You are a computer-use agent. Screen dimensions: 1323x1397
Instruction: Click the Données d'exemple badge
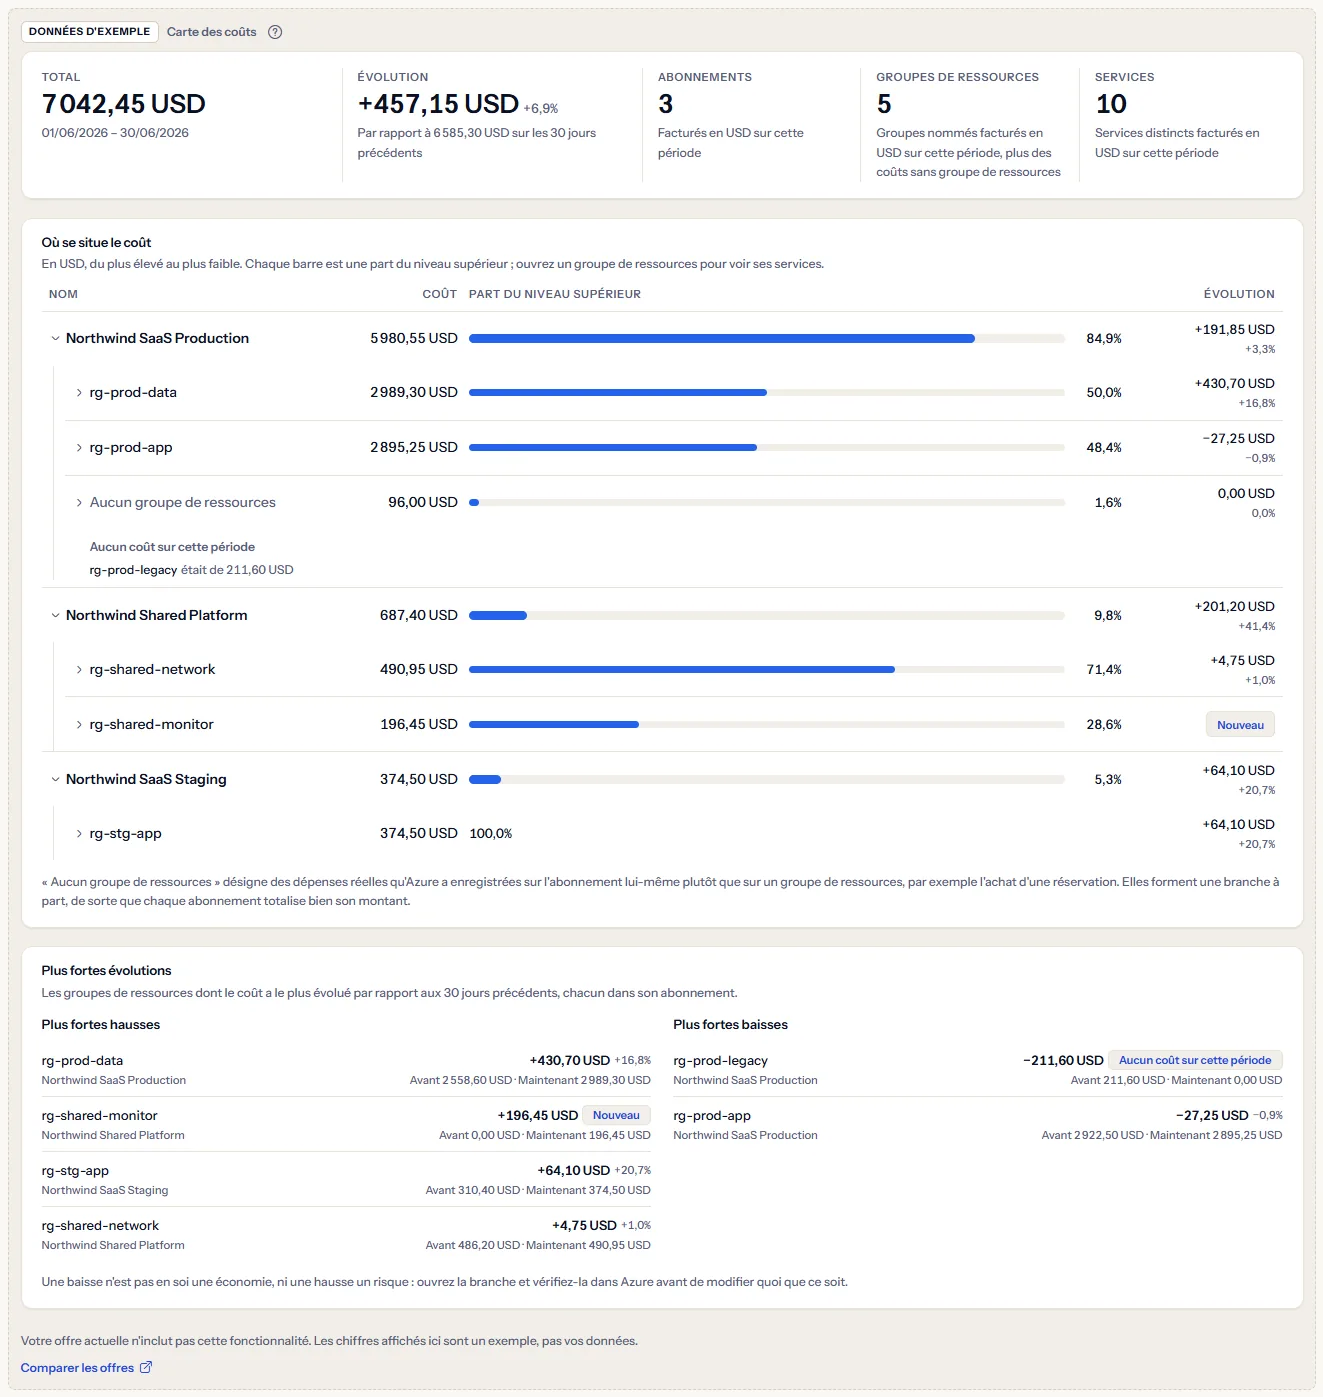[89, 32]
